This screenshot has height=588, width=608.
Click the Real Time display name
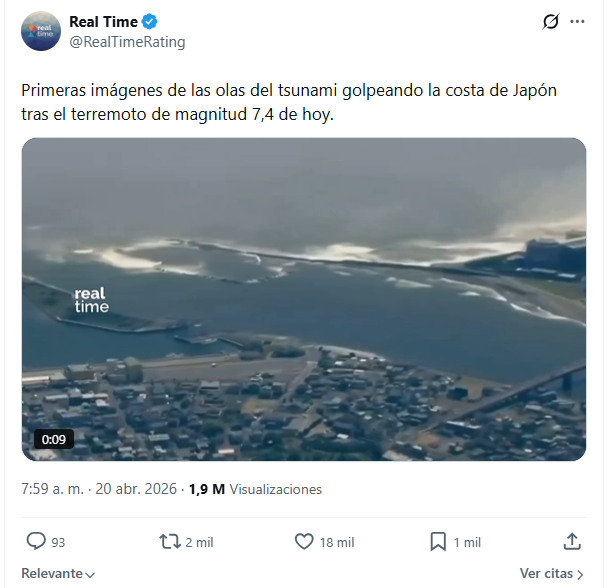(103, 22)
